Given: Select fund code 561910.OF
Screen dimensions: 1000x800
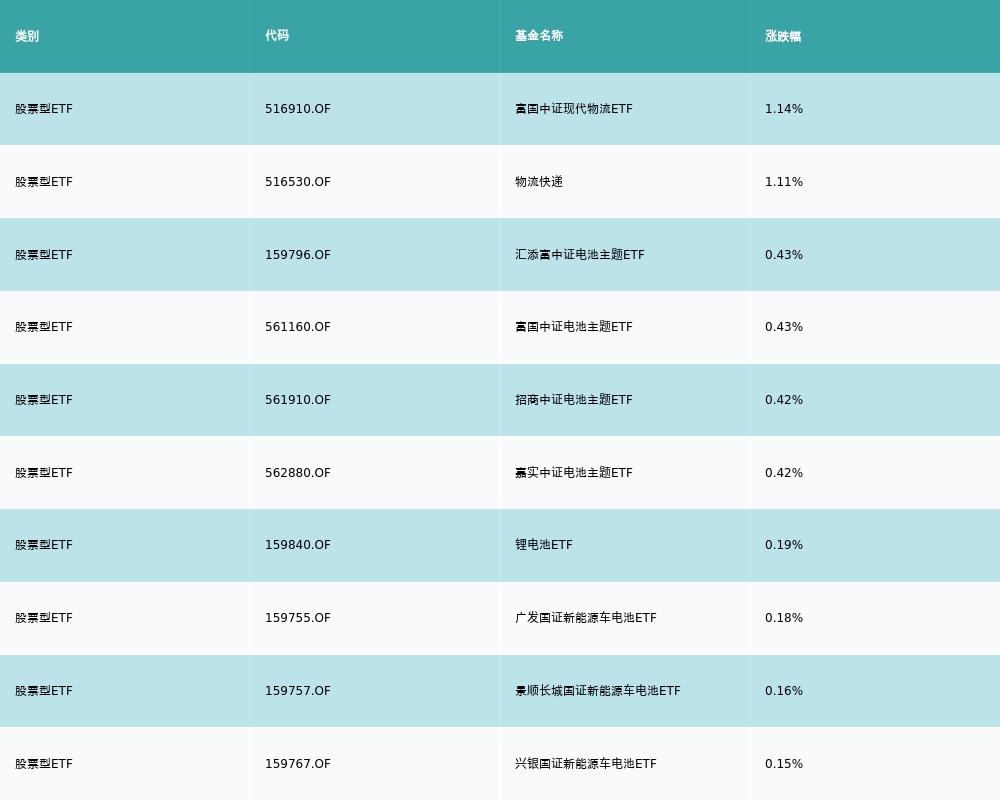Looking at the screenshot, I should 298,400.
